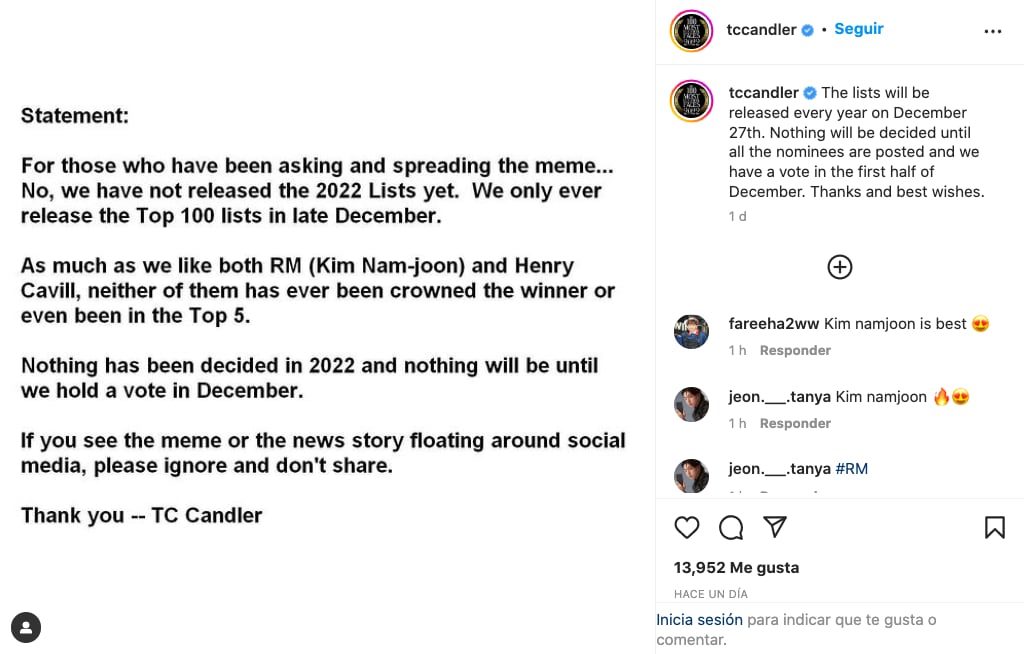View the 13,952 Me gusta likes list
Image resolution: width=1024 pixels, height=654 pixels.
coord(736,568)
